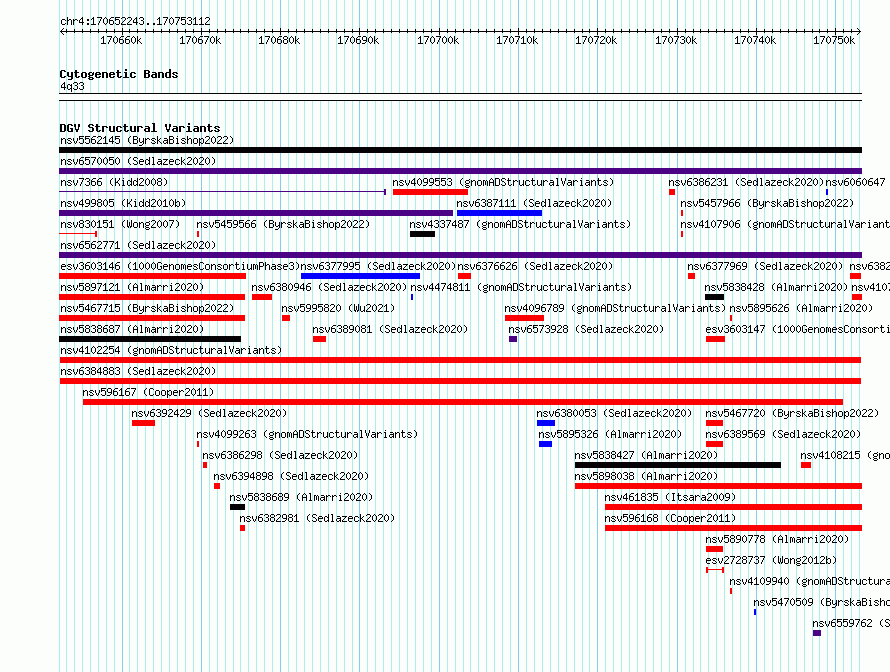The image size is (890, 672).
Task: Select the black bar under nsv5838428
Action: pyautogui.click(x=715, y=297)
